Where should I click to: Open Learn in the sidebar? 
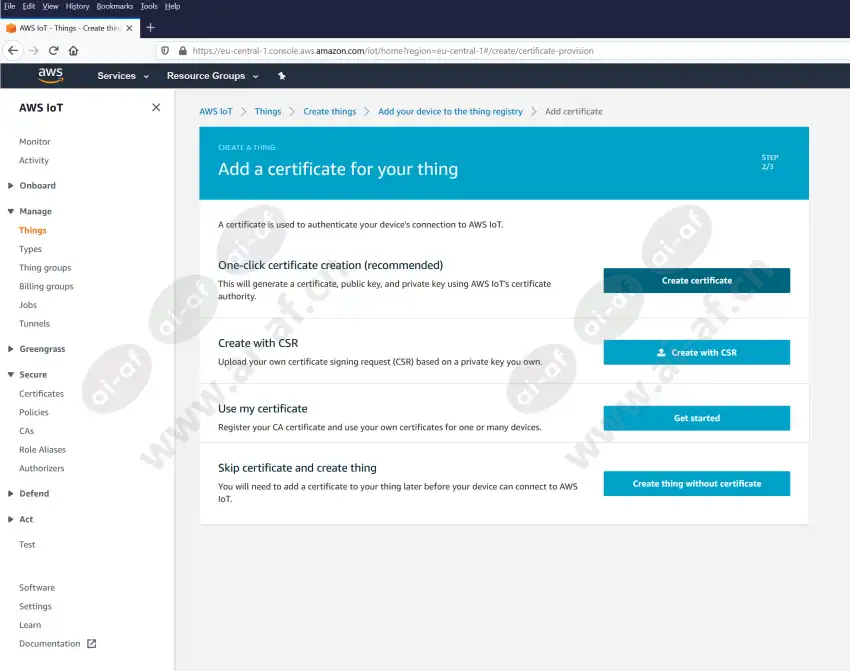[30, 625]
